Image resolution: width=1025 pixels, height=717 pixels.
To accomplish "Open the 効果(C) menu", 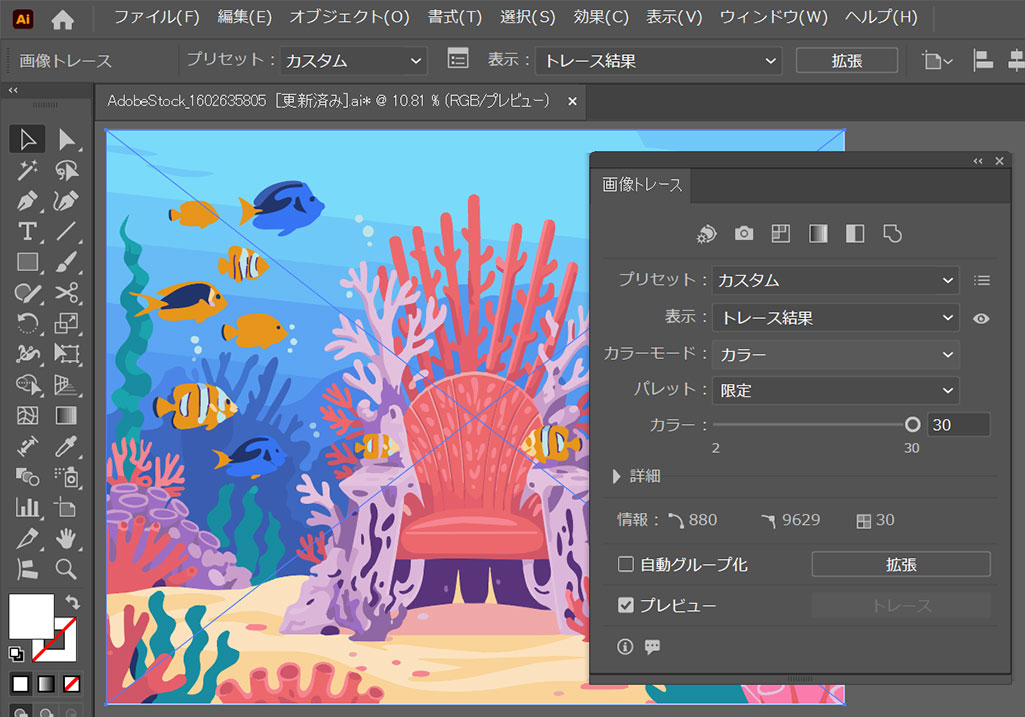I will pos(601,17).
